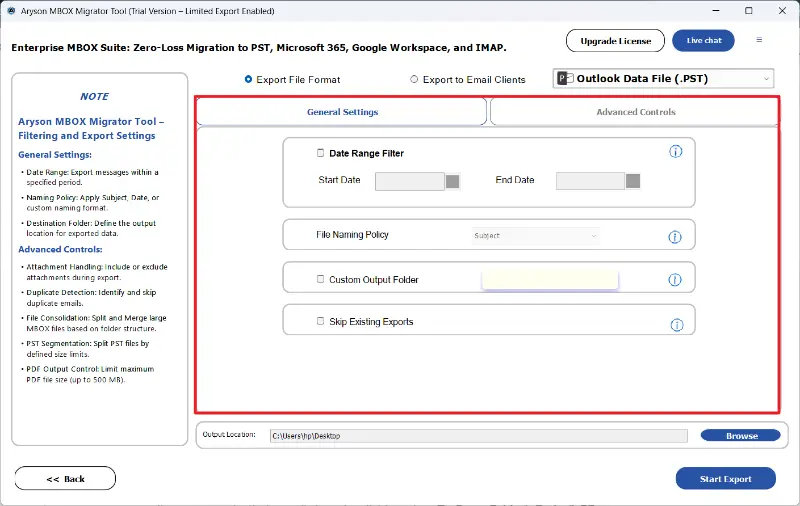Click the End Date input field

(590, 181)
